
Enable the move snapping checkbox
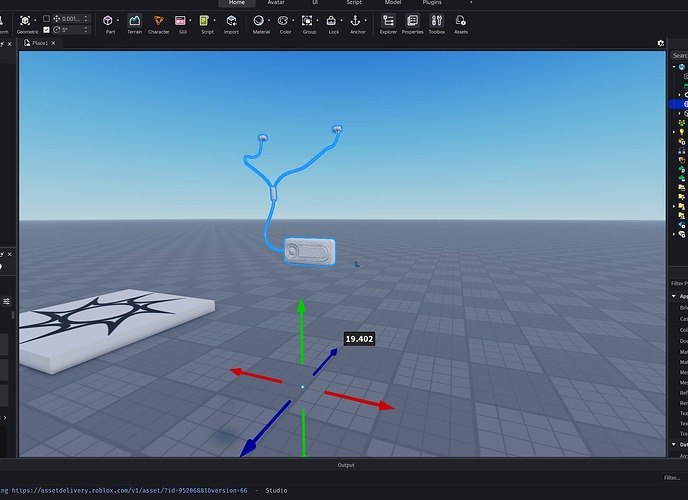(x=46, y=18)
